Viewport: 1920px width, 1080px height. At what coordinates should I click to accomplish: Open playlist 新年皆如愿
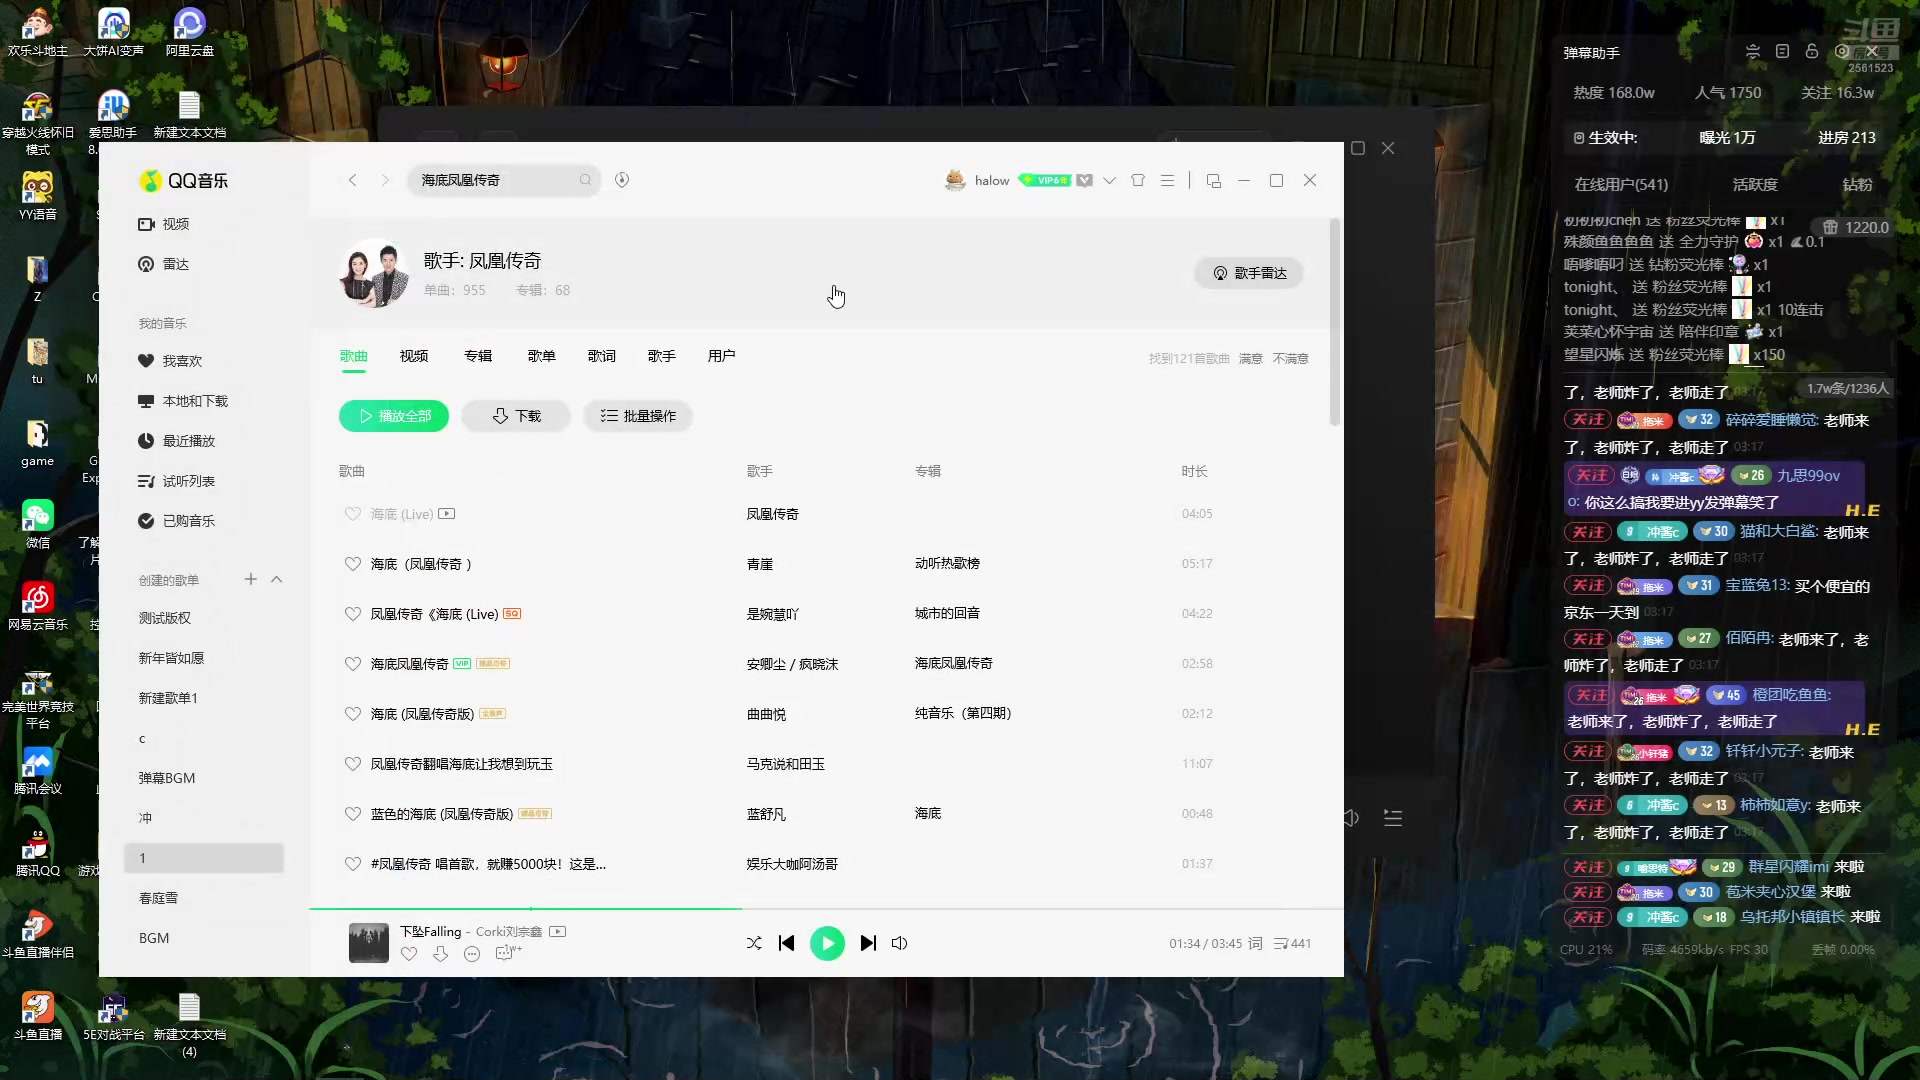[x=171, y=658]
